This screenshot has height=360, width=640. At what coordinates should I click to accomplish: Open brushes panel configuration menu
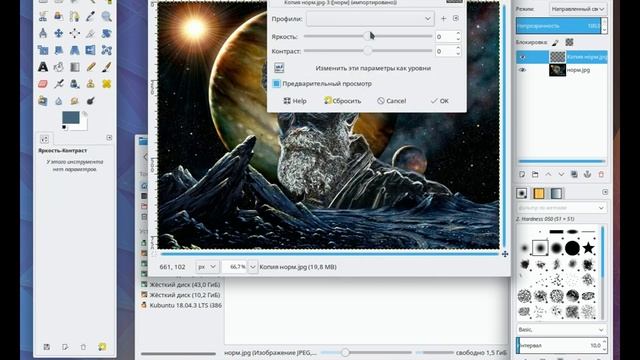point(605,192)
